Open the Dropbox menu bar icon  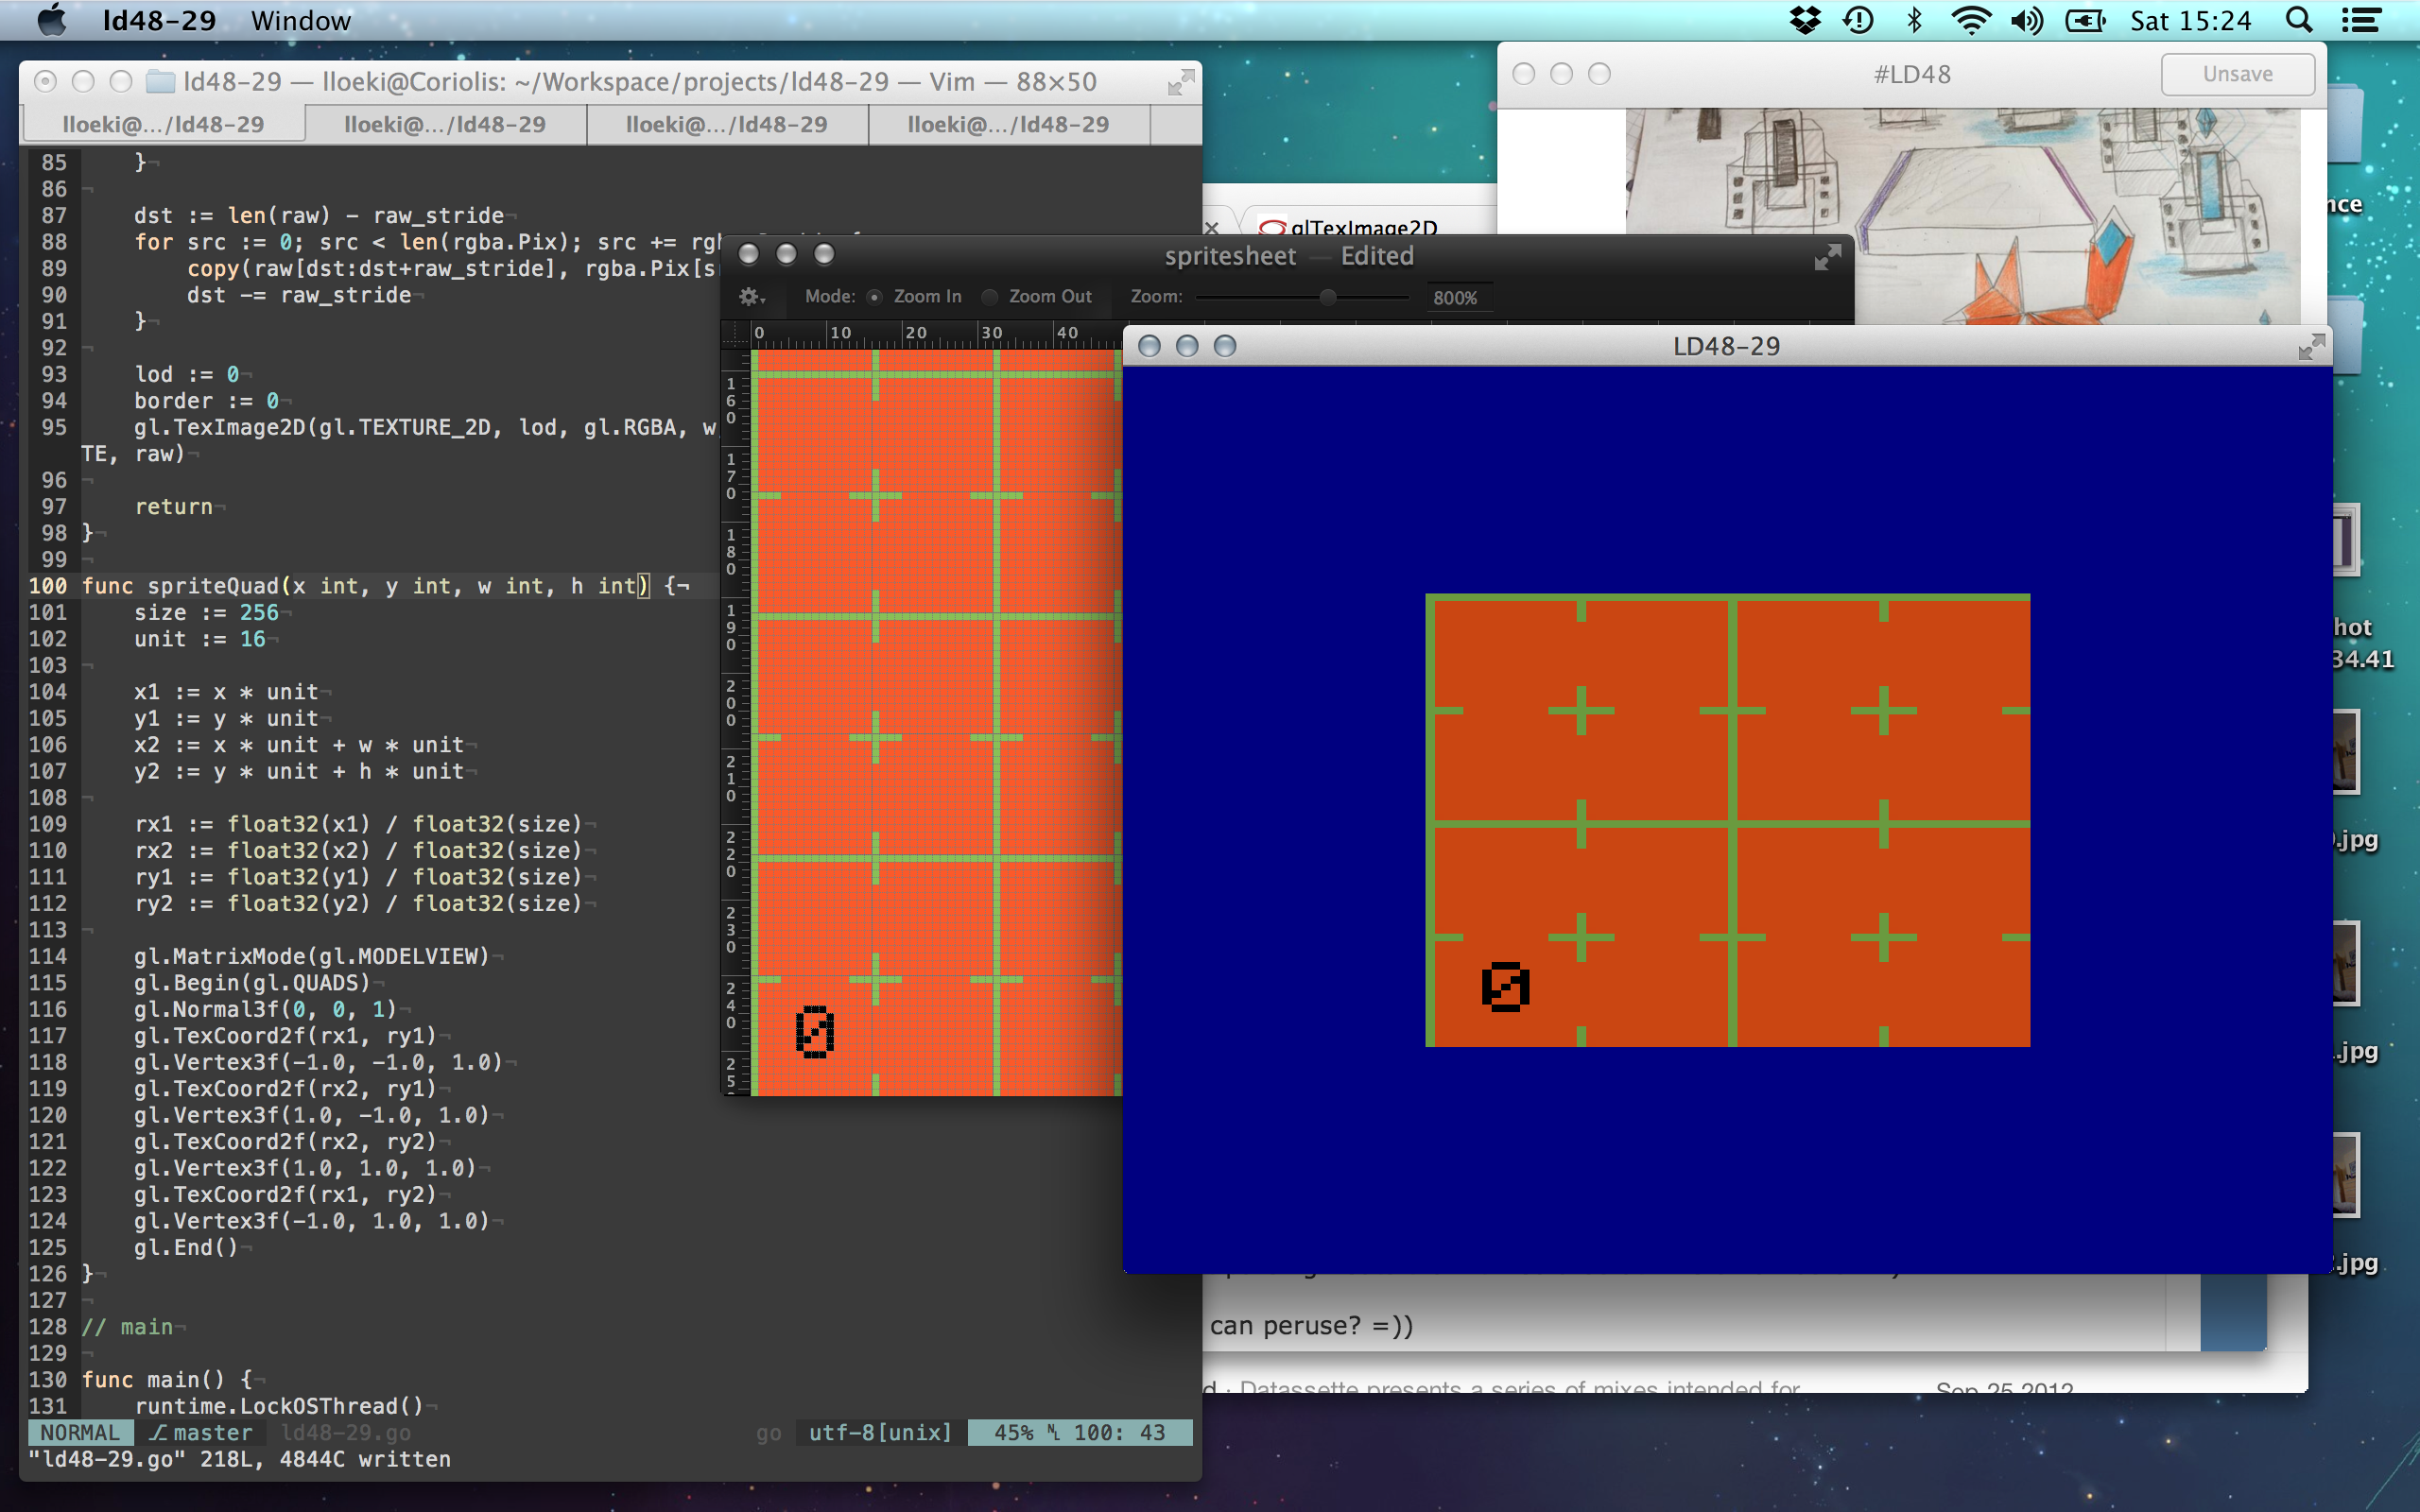[x=1805, y=21]
